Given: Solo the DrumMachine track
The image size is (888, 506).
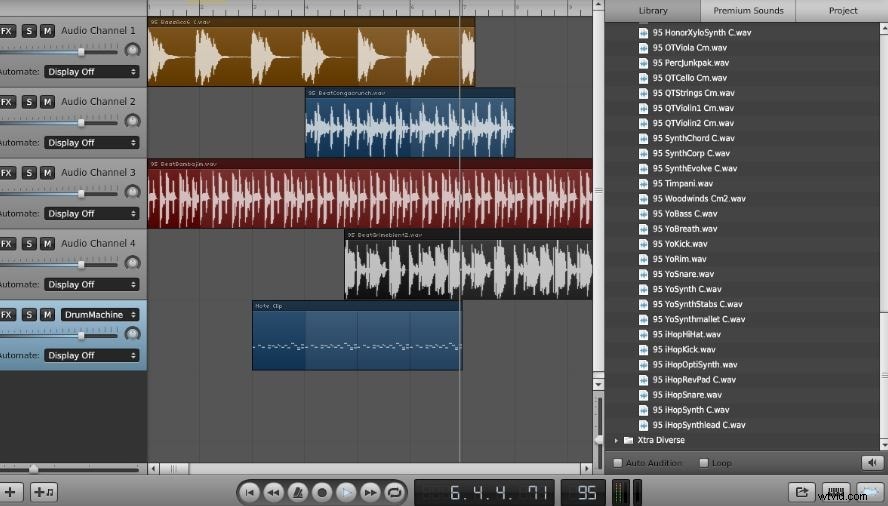Looking at the screenshot, I should click(x=29, y=314).
